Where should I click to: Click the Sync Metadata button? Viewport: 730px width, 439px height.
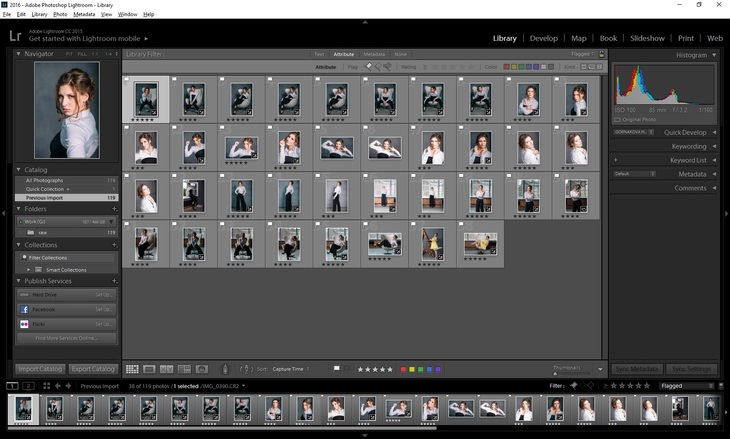[x=637, y=369]
